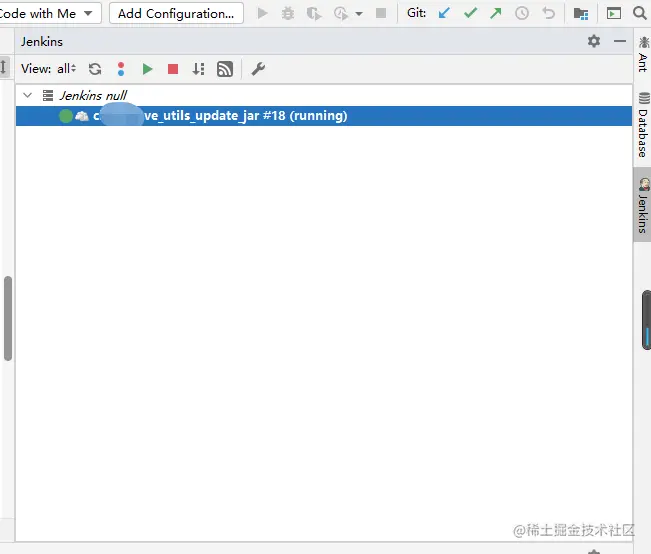Git commit green checkmark
Screen dimensions: 651x554
pyautogui.click(x=470, y=13)
